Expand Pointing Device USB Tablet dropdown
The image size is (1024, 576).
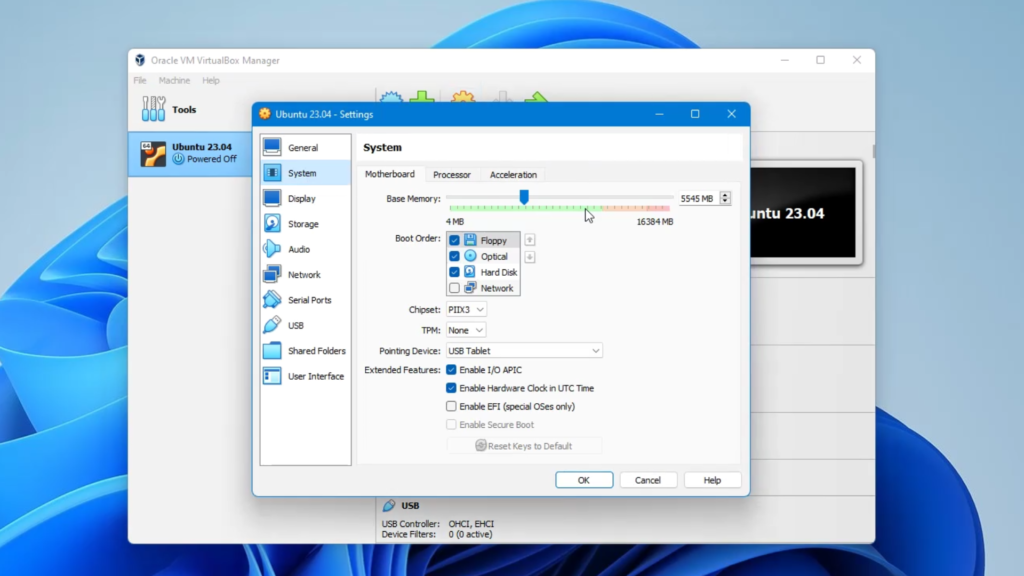pyautogui.click(x=524, y=351)
